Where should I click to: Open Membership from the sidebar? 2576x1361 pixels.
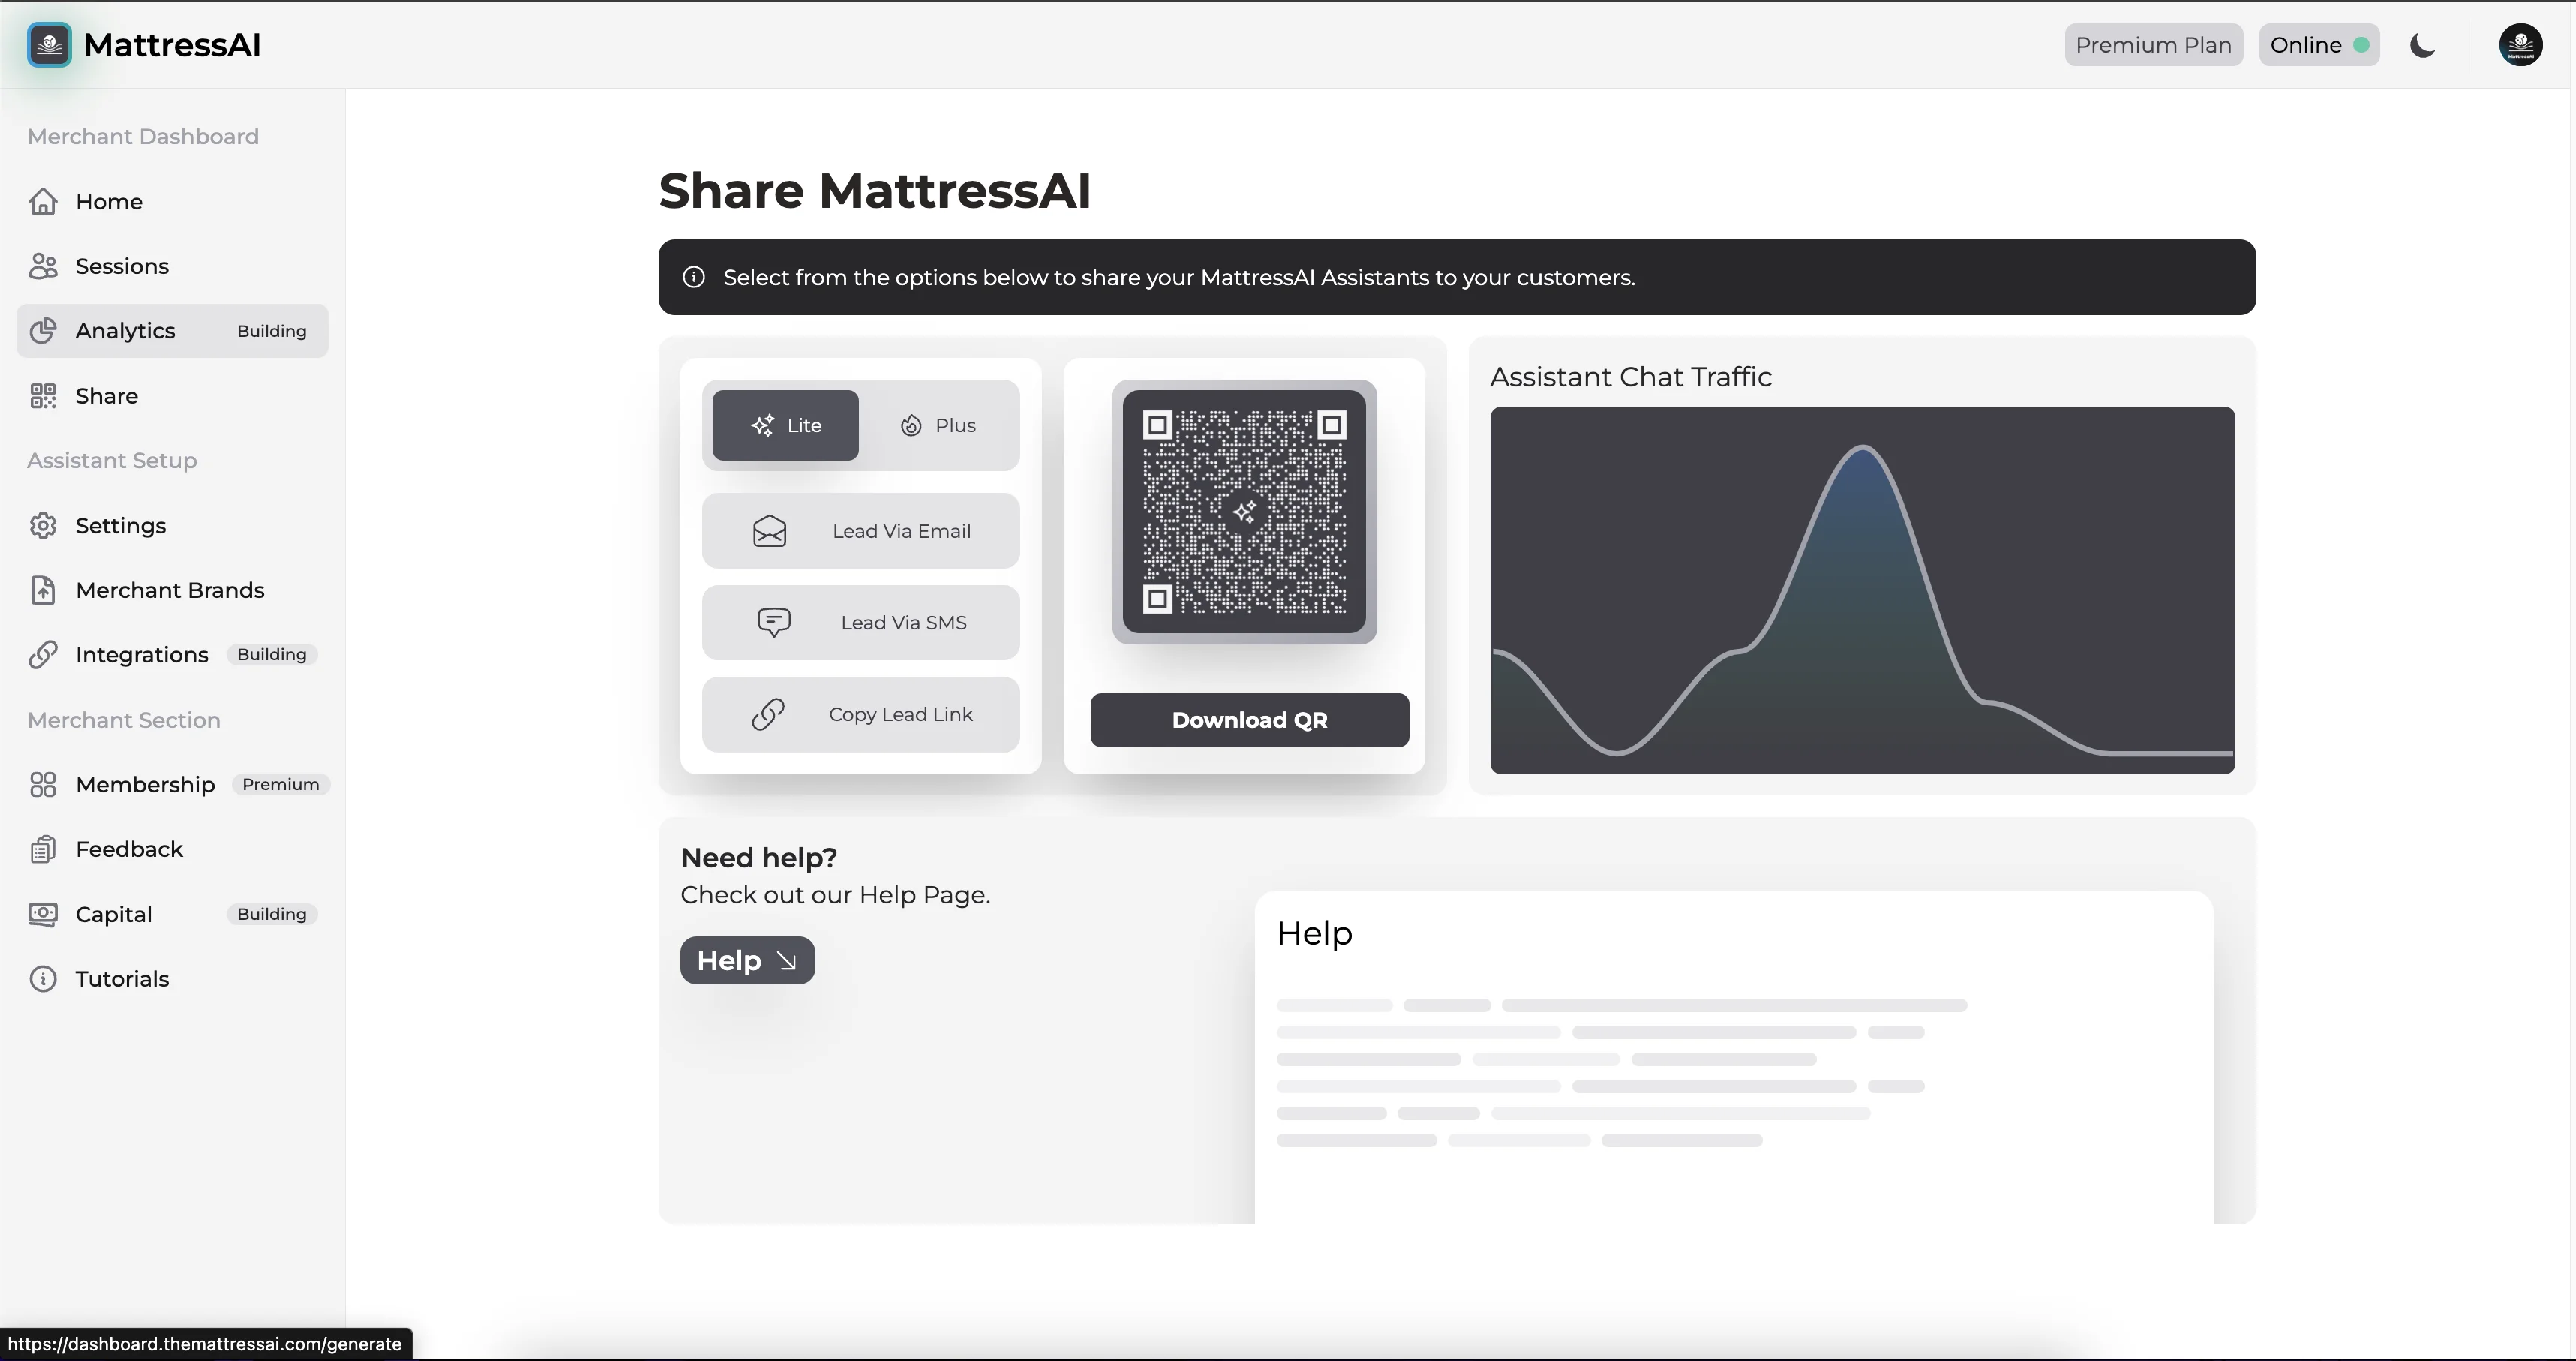point(172,785)
